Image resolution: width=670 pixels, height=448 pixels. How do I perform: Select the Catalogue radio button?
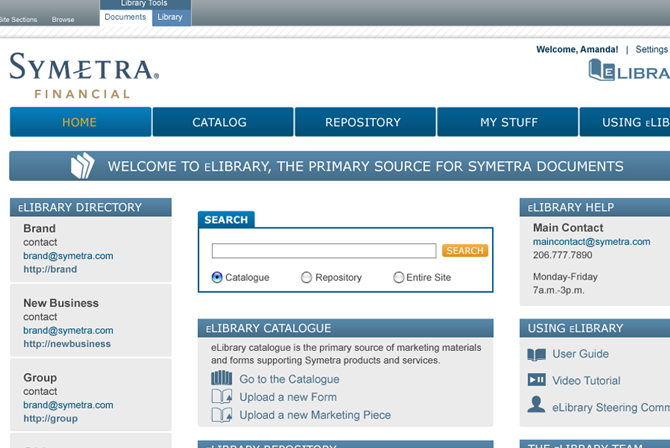coord(217,277)
